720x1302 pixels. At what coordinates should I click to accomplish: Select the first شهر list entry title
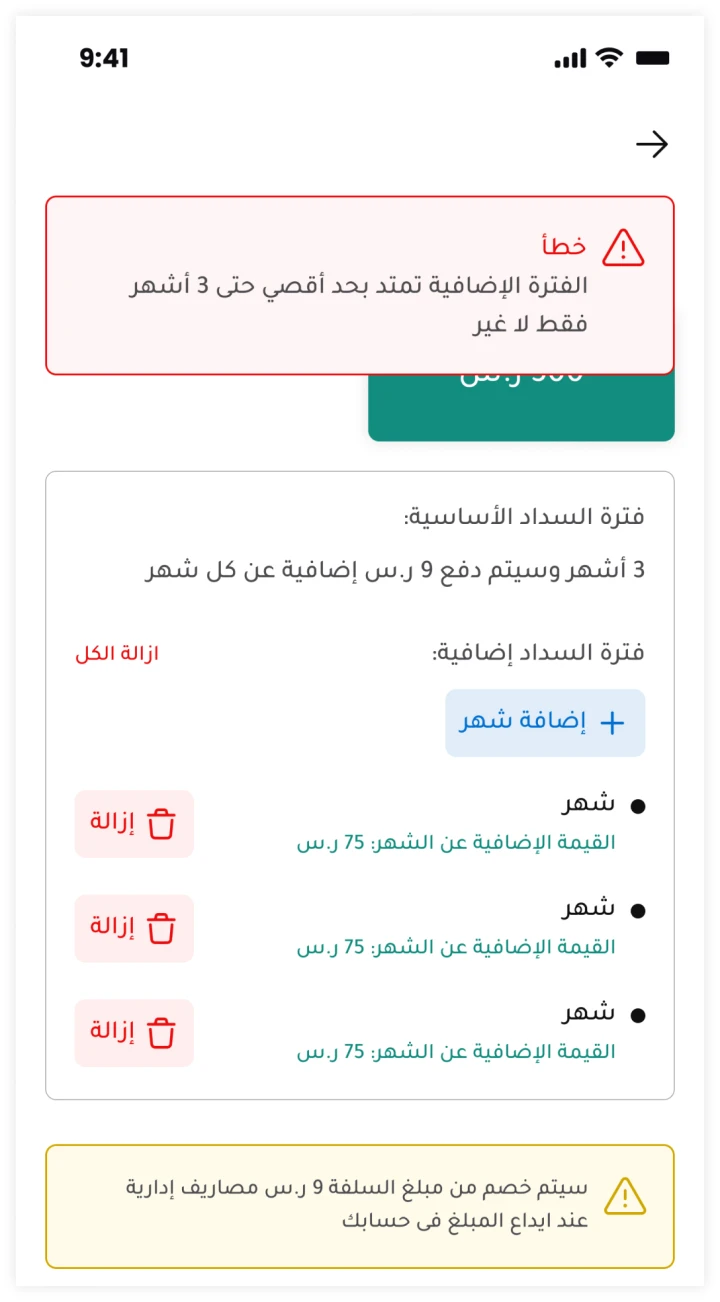[x=589, y=803]
